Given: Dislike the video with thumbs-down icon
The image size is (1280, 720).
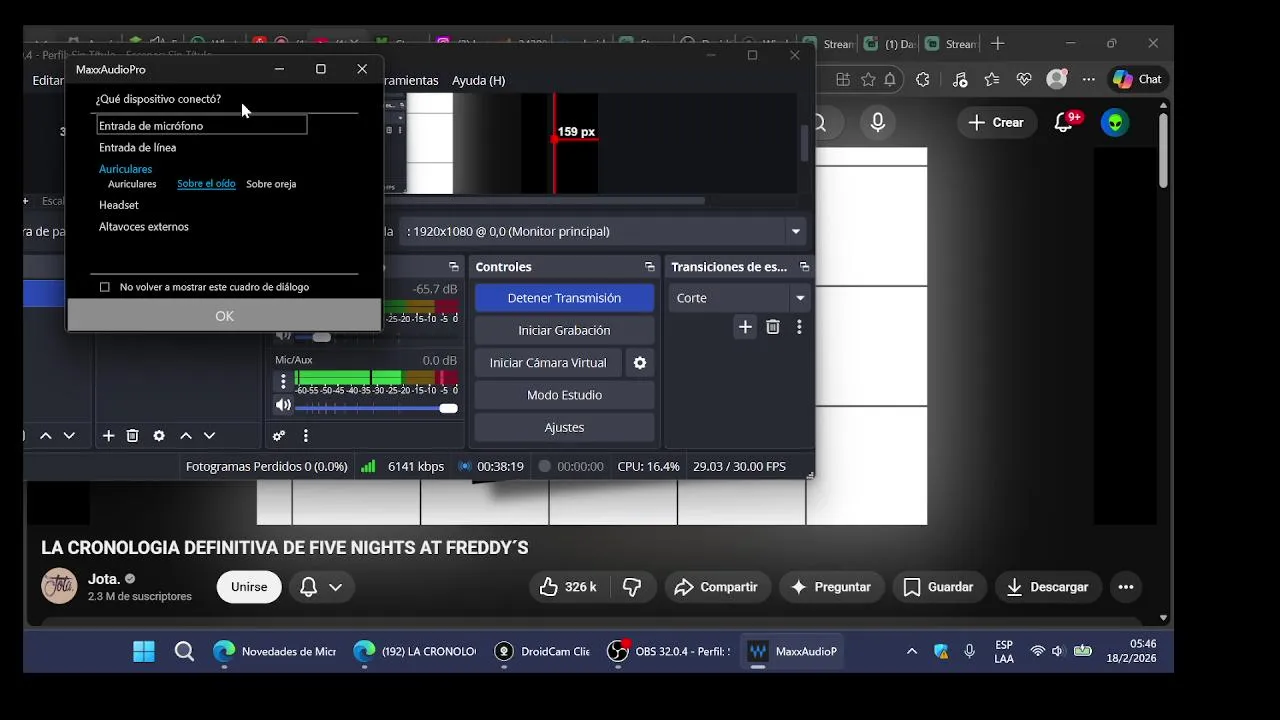Looking at the screenshot, I should click(632, 587).
